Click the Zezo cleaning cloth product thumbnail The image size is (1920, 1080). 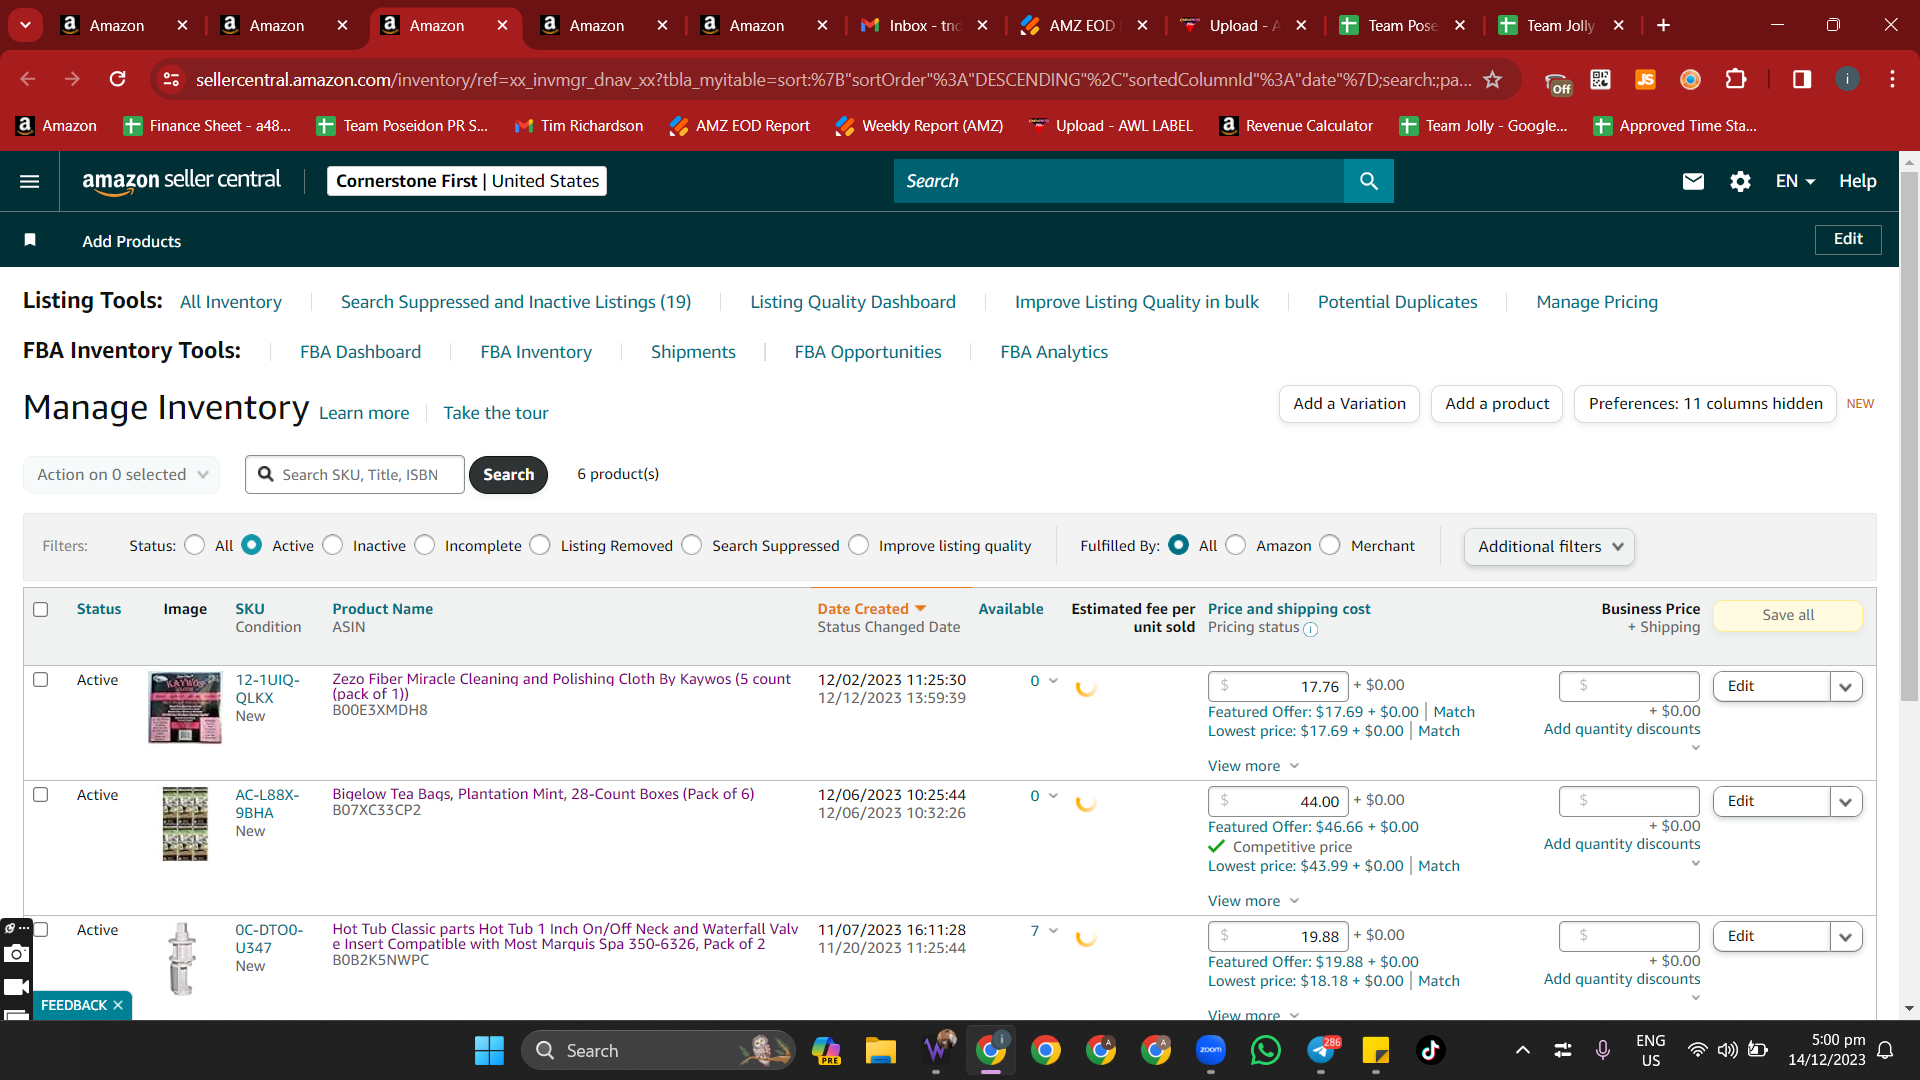pos(185,708)
